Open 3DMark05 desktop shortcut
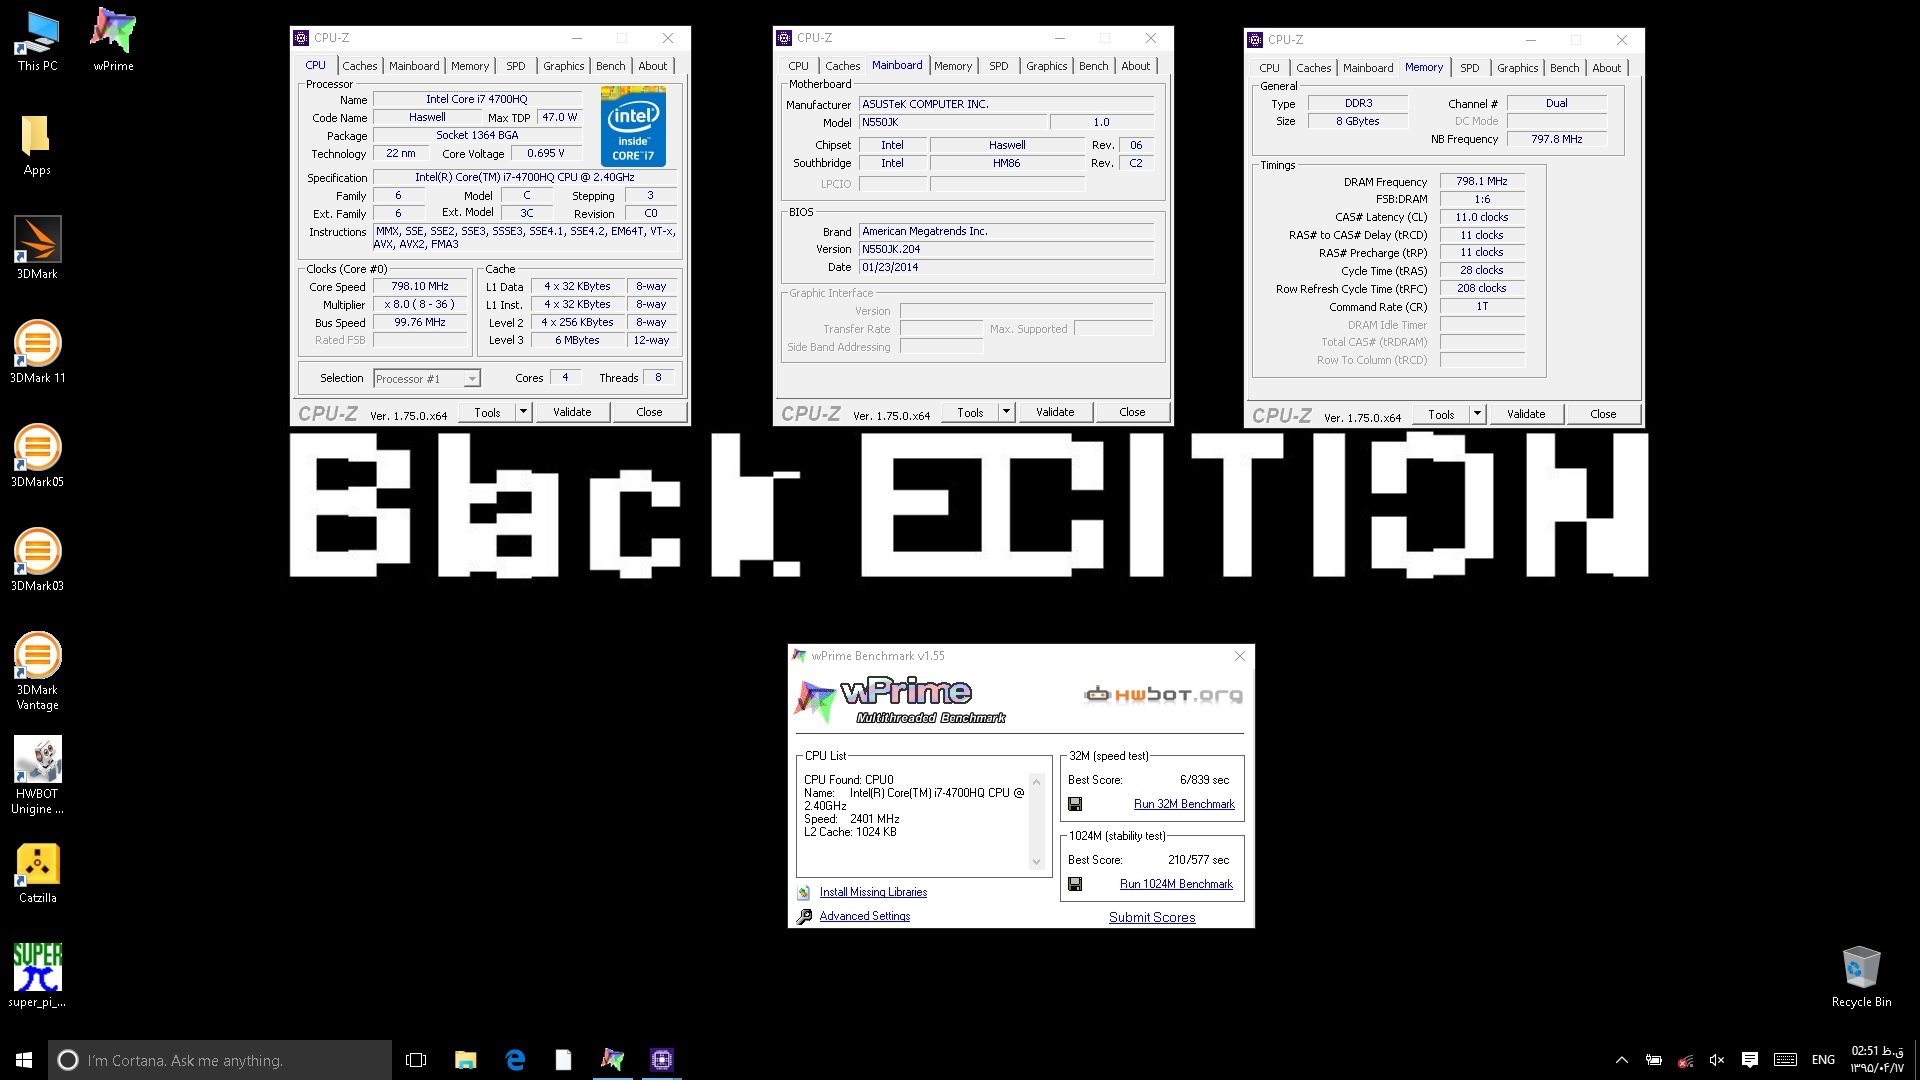This screenshot has height=1080, width=1920. 37,456
